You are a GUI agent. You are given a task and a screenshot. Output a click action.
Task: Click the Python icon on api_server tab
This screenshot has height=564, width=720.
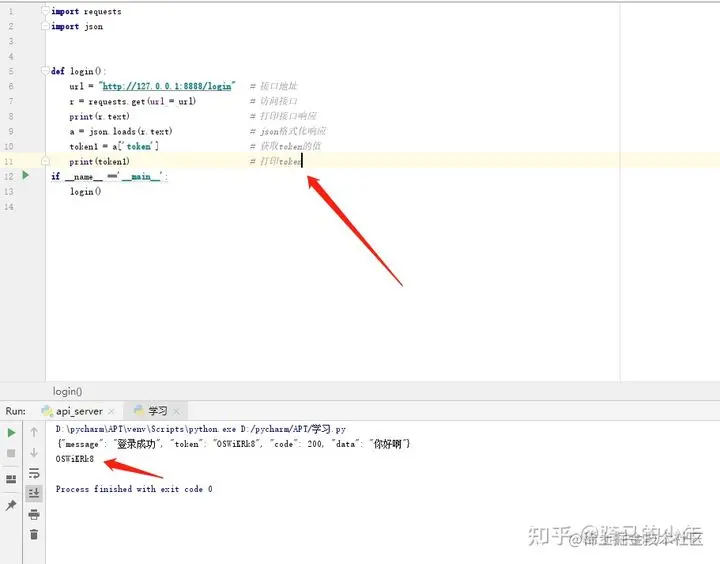click(x=47, y=411)
